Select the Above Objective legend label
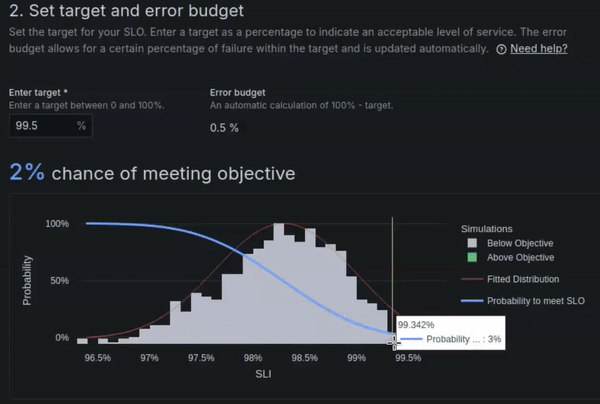The width and height of the screenshot is (600, 404). (520, 257)
